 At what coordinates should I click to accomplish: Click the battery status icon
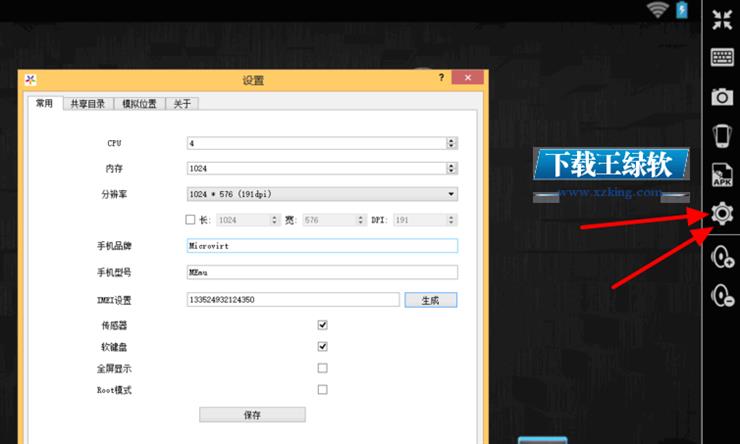point(682,9)
